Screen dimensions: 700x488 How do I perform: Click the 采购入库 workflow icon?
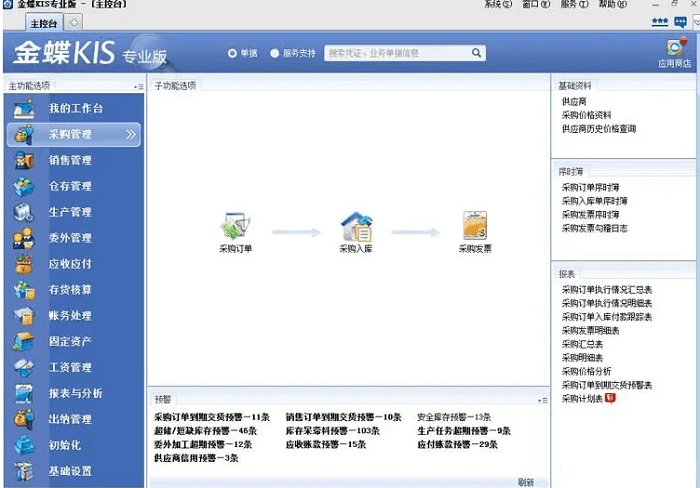tap(357, 226)
